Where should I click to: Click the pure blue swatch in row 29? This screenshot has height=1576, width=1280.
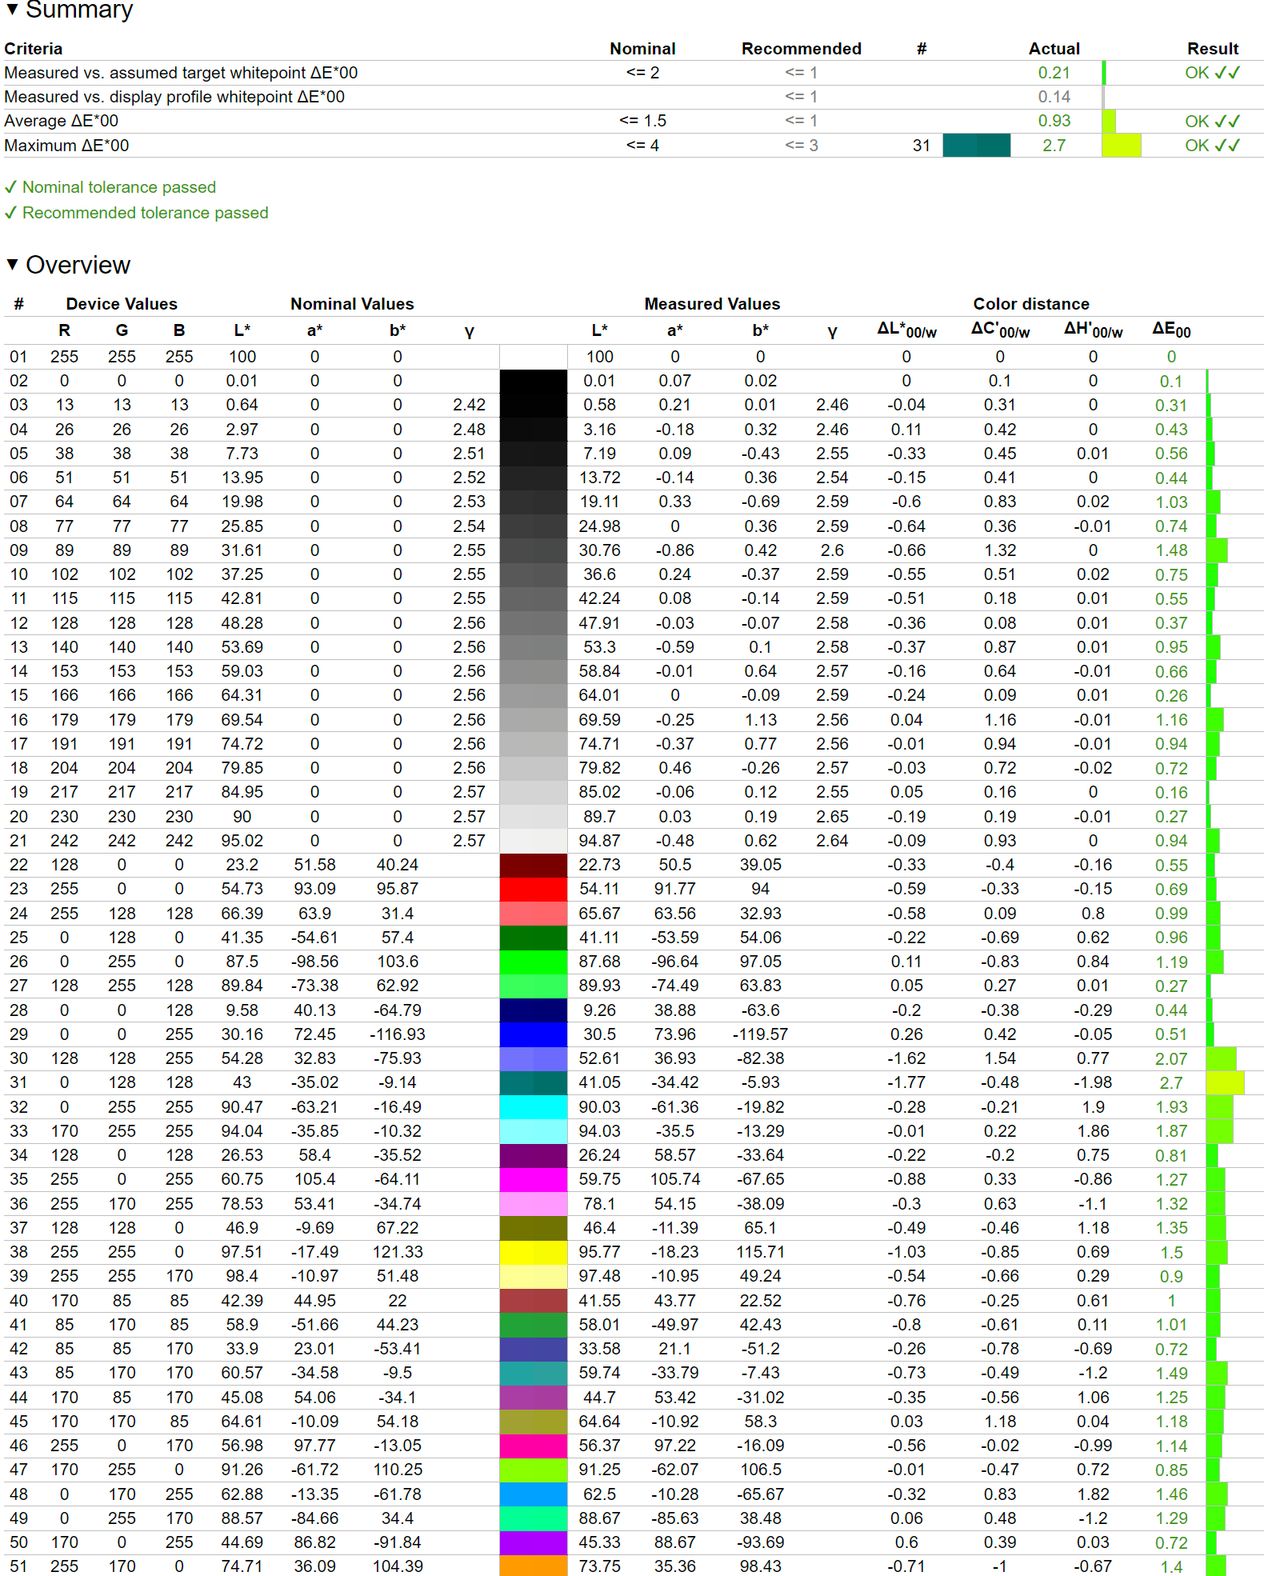(533, 1034)
